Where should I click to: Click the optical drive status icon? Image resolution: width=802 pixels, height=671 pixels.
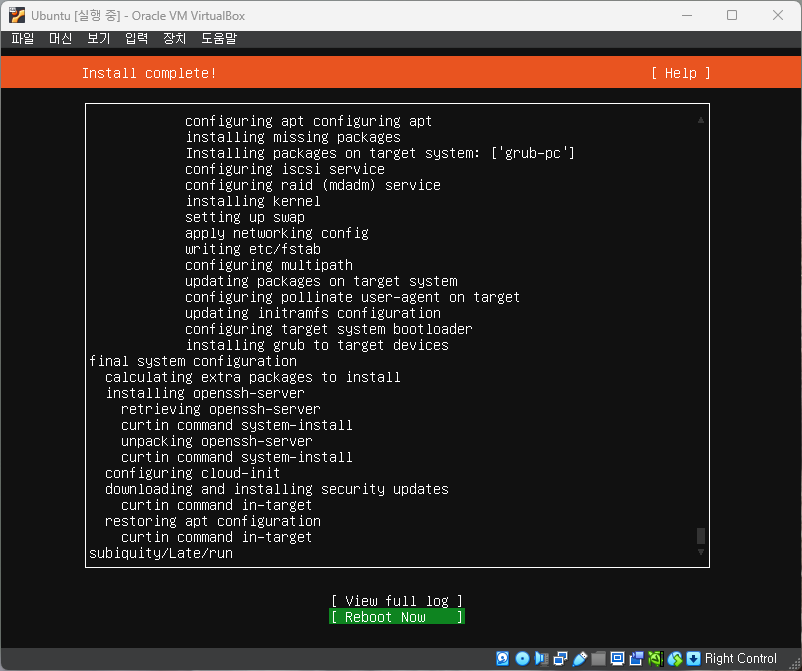click(x=522, y=658)
